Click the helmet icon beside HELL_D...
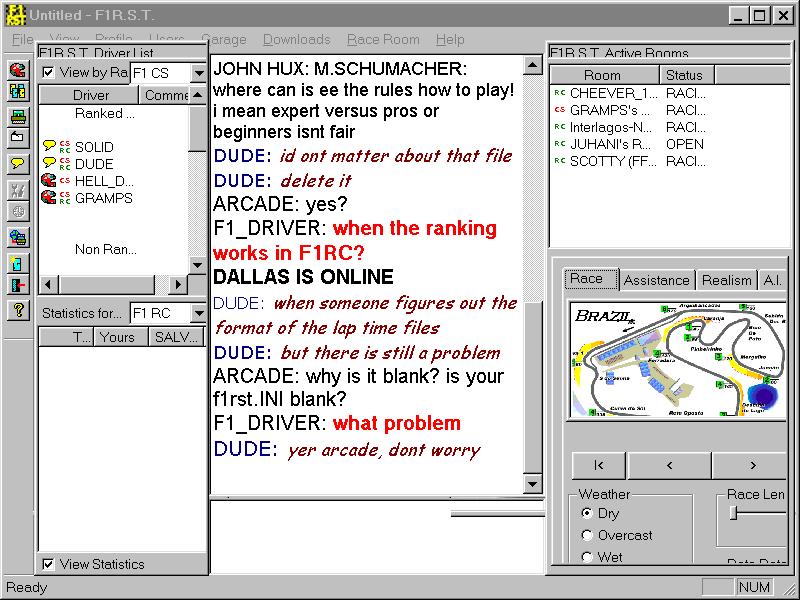The image size is (800, 600). pos(48,180)
